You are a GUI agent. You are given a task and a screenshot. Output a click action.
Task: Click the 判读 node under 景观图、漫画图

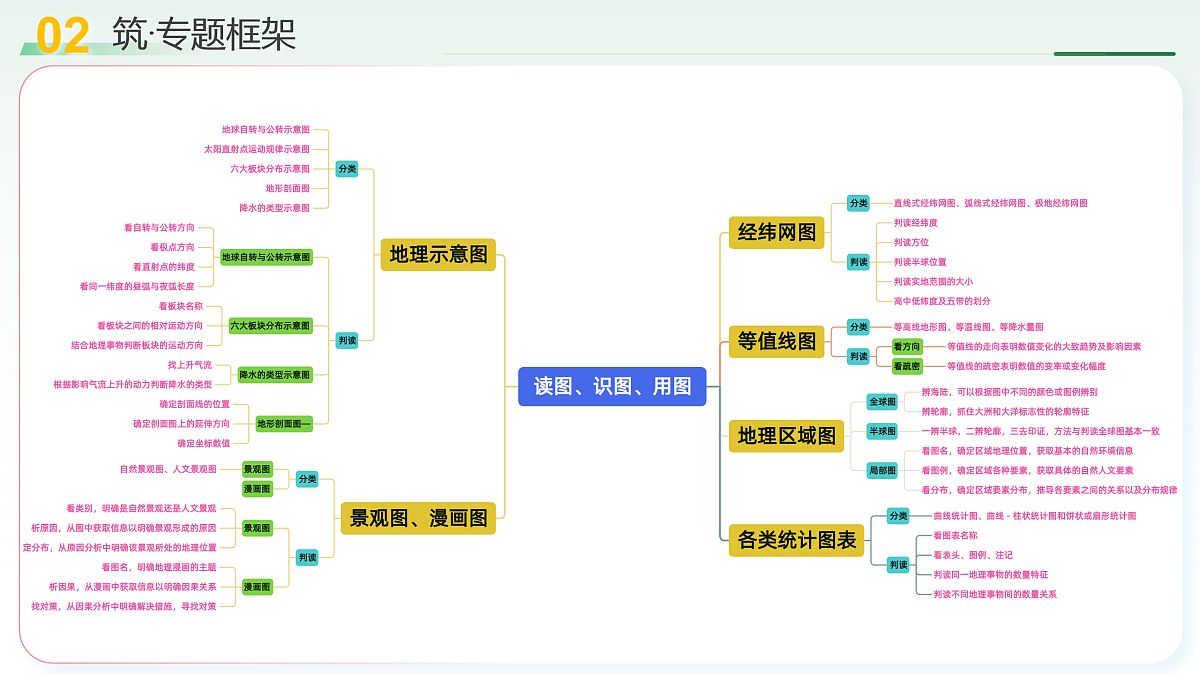[x=307, y=557]
